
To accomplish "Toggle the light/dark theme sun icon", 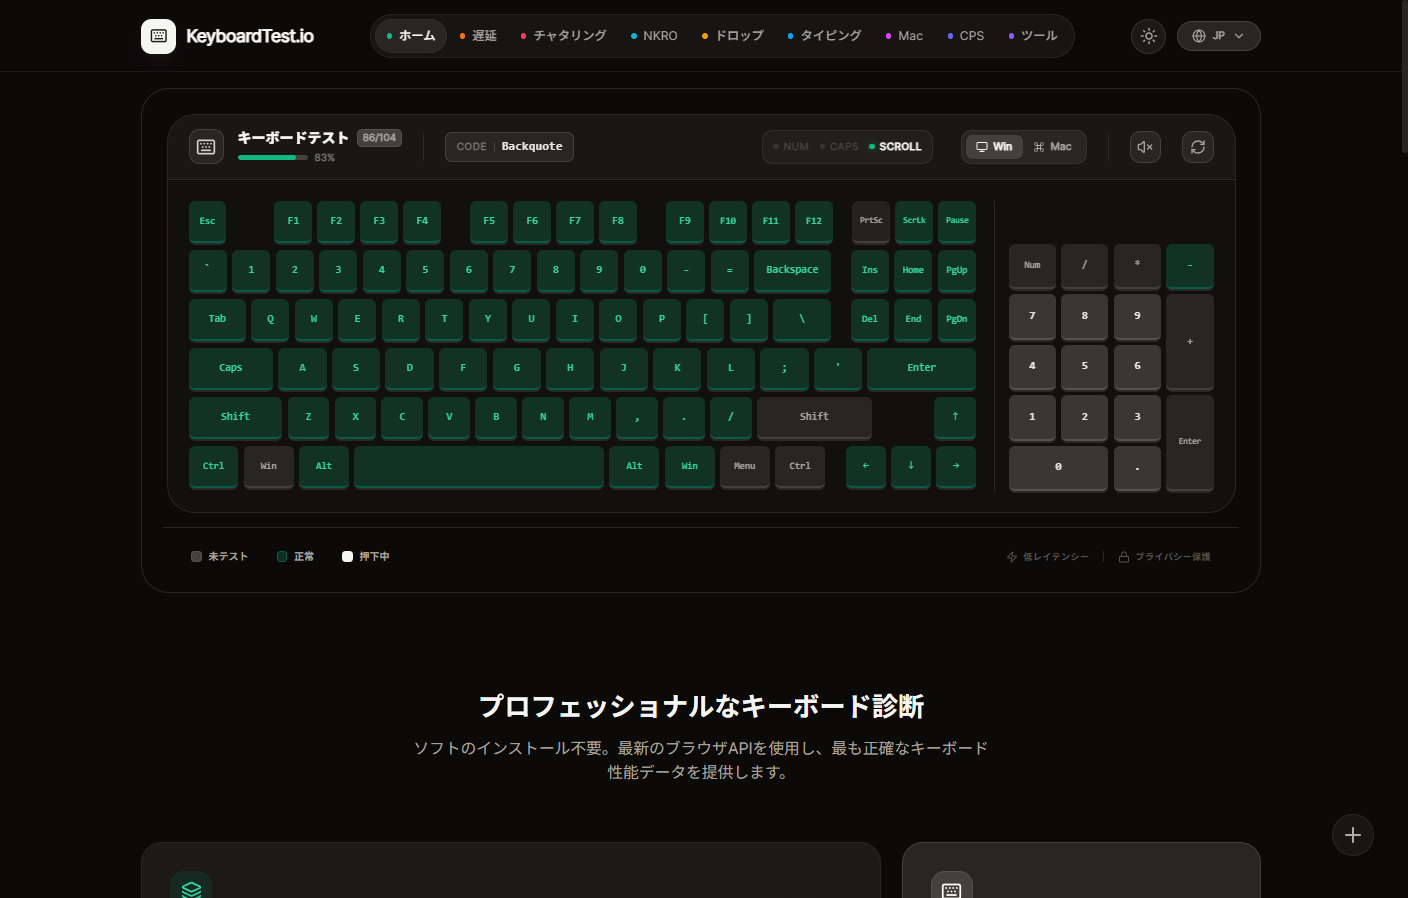I will click(1148, 36).
